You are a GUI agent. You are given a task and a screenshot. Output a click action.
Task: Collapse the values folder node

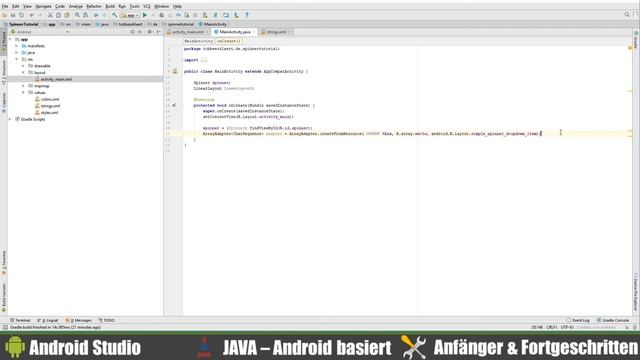click(x=23, y=93)
